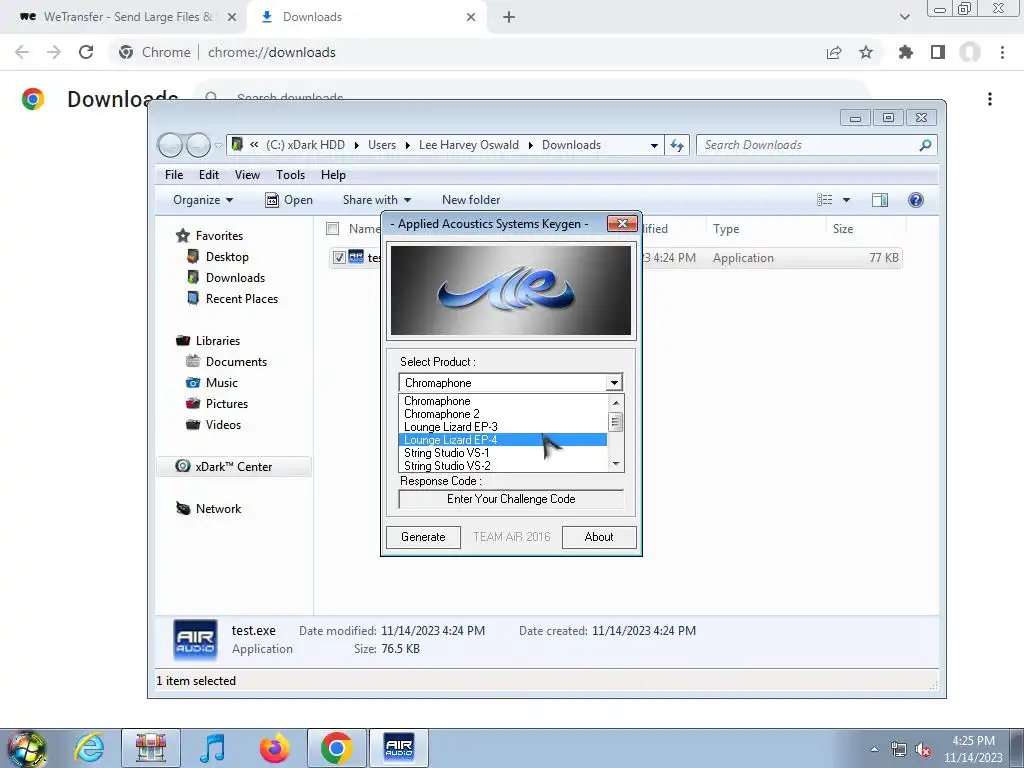The image size is (1024, 768).
Task: Expand the Share with dropdown
Action: [377, 200]
